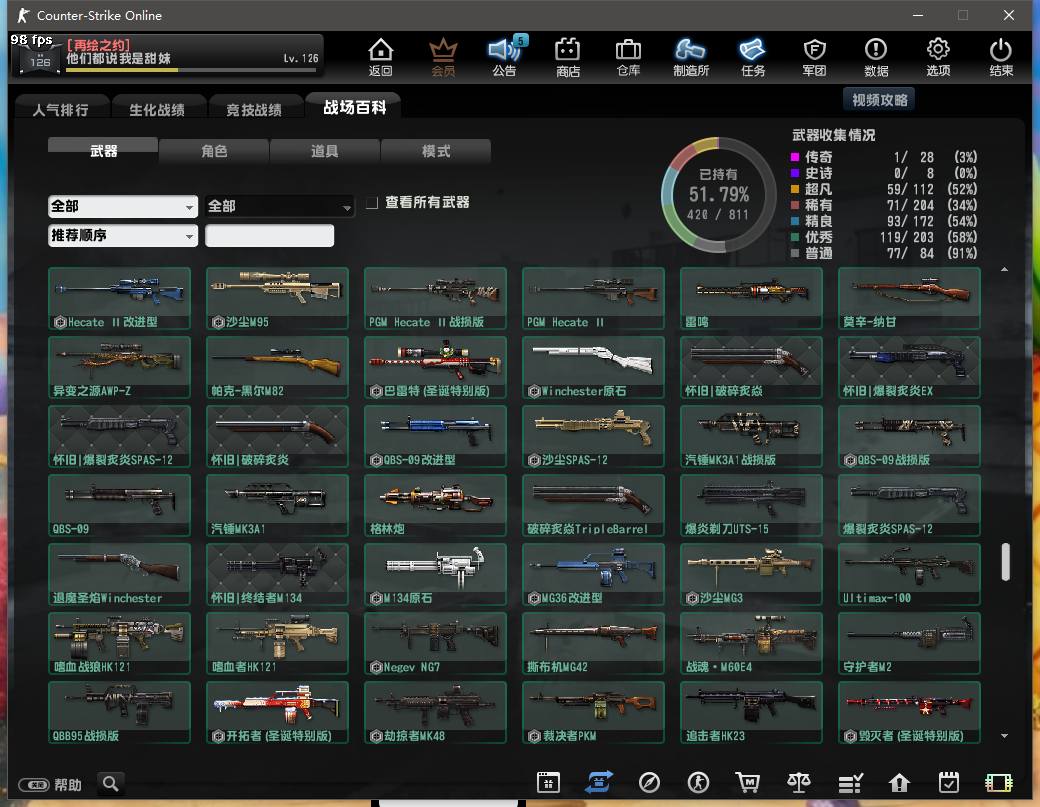1040x807 pixels.
Task: Open the 仓库 inventory briefcase icon
Action: [x=628, y=56]
